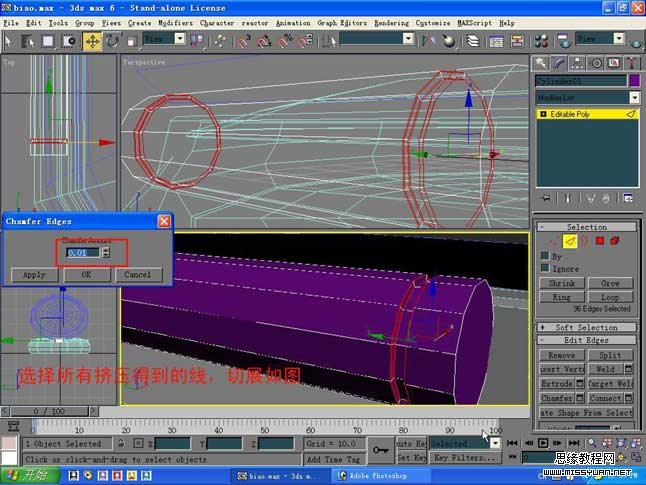Click Apply in Chamfer Edges dialog
This screenshot has height=485, width=646.
[x=35, y=274]
